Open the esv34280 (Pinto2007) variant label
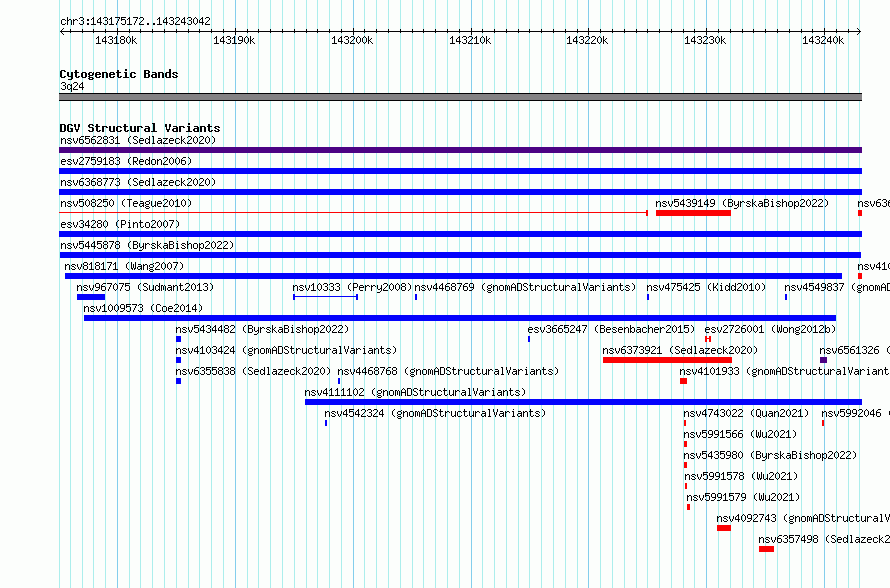Screen dimensions: 890x588 (x=120, y=224)
